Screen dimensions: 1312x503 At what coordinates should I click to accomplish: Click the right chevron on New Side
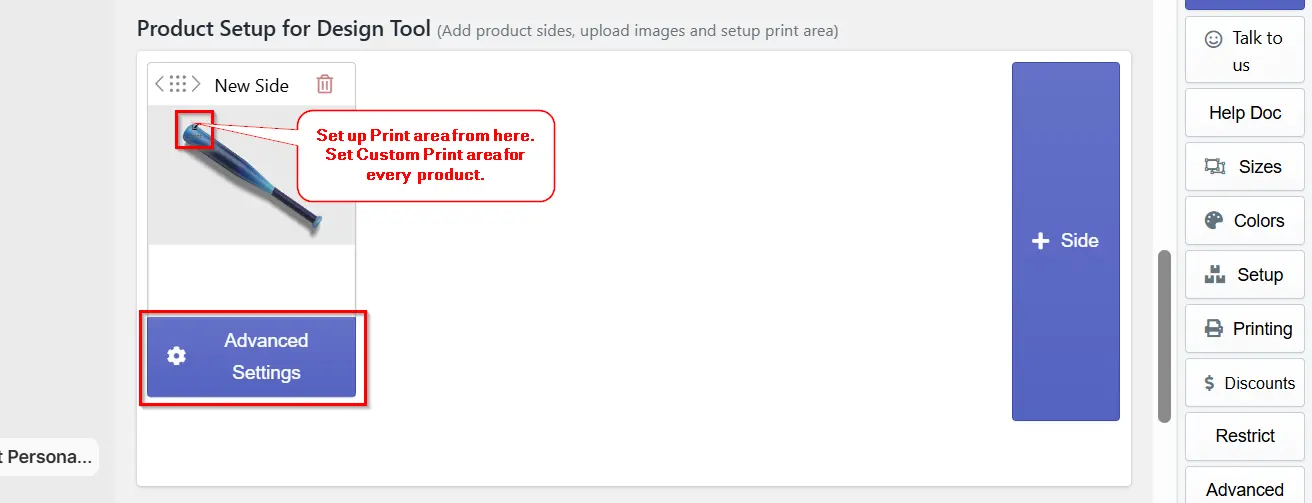click(196, 84)
